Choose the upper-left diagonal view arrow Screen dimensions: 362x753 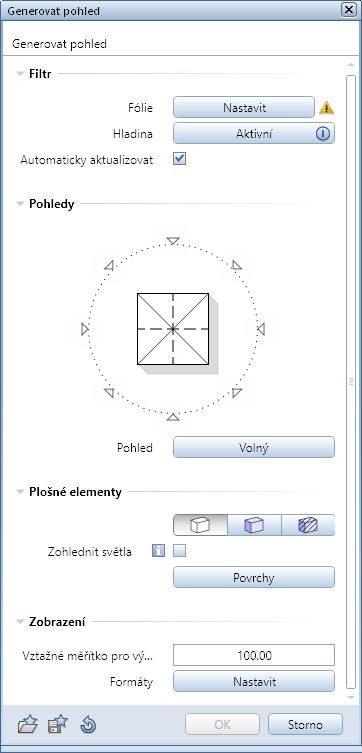coord(109,265)
